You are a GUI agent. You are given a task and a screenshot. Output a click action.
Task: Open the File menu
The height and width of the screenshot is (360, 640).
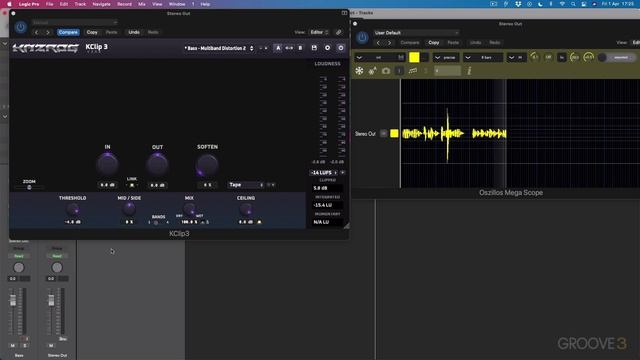click(49, 4)
